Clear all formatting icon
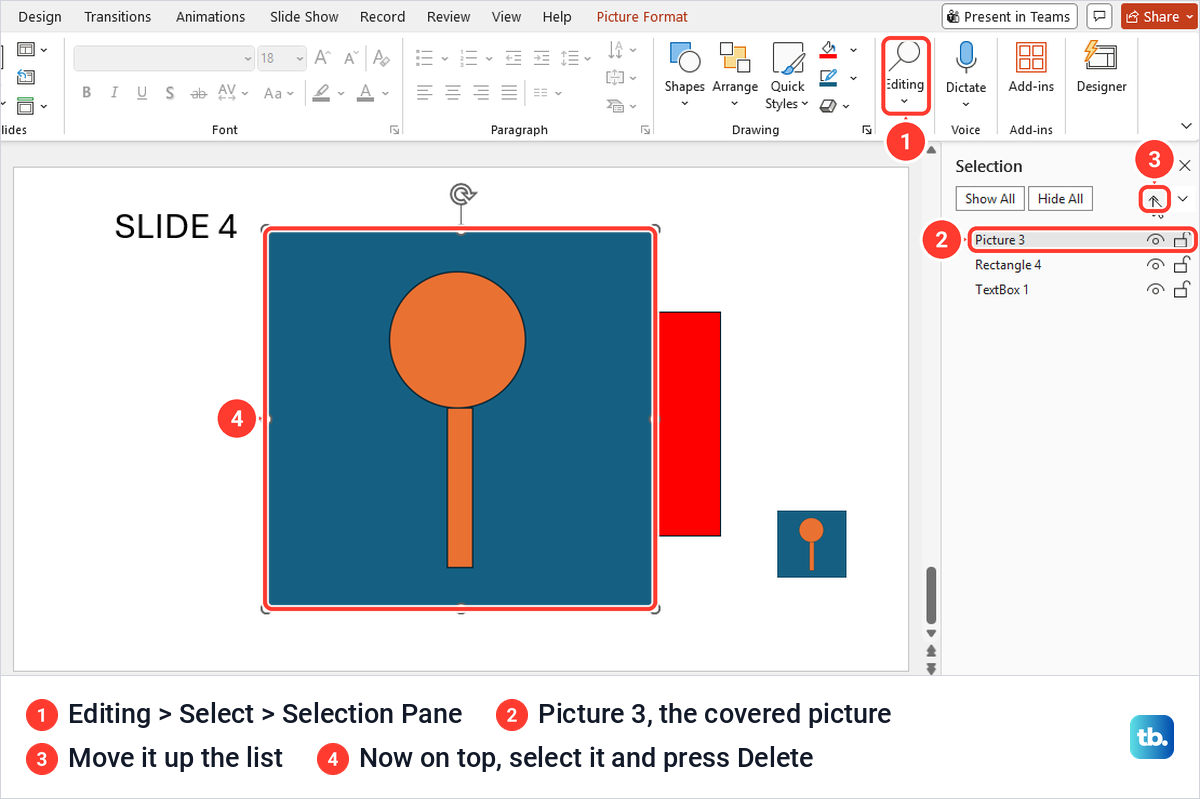The image size is (1200, 799). pos(381,58)
